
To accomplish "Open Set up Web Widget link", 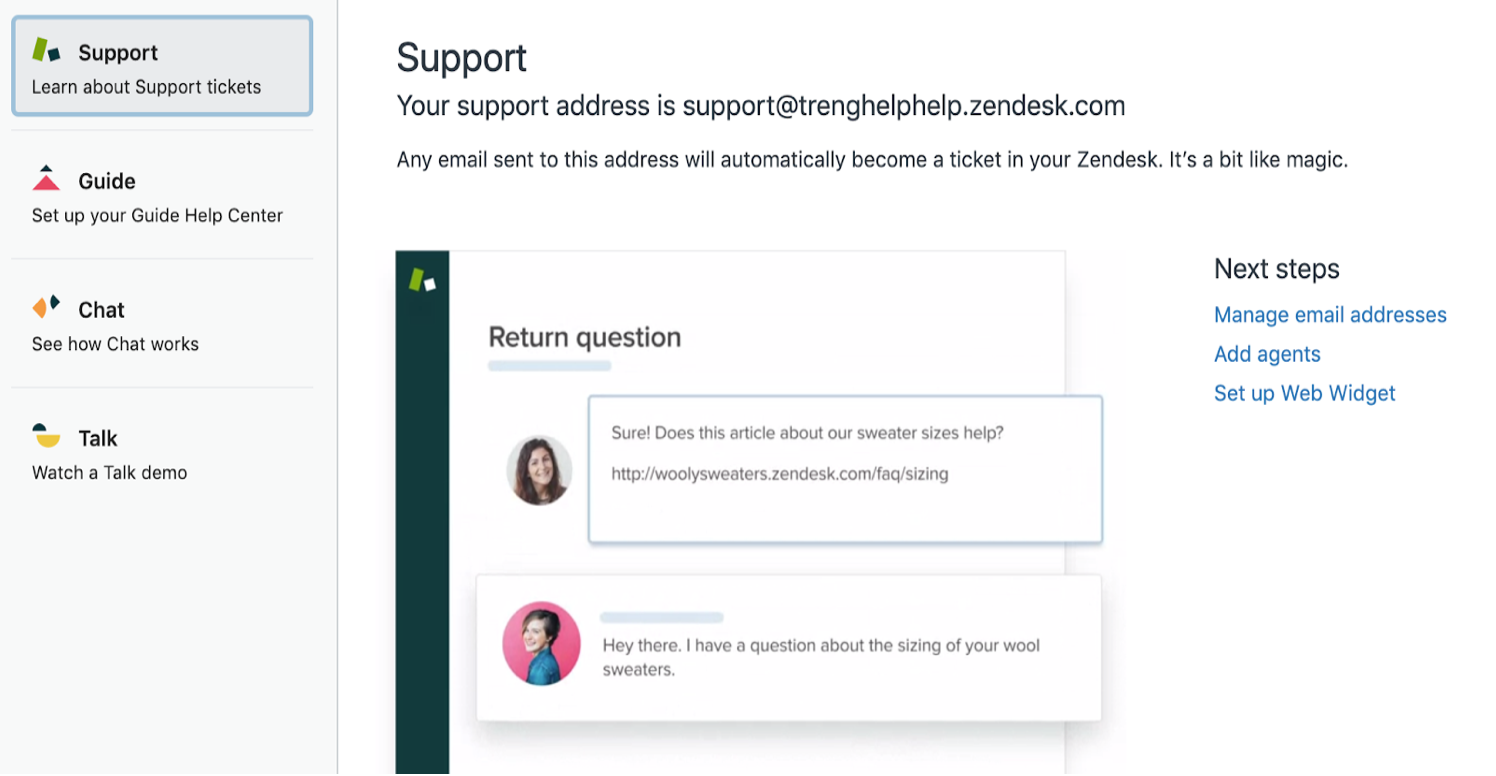I will click(1304, 393).
